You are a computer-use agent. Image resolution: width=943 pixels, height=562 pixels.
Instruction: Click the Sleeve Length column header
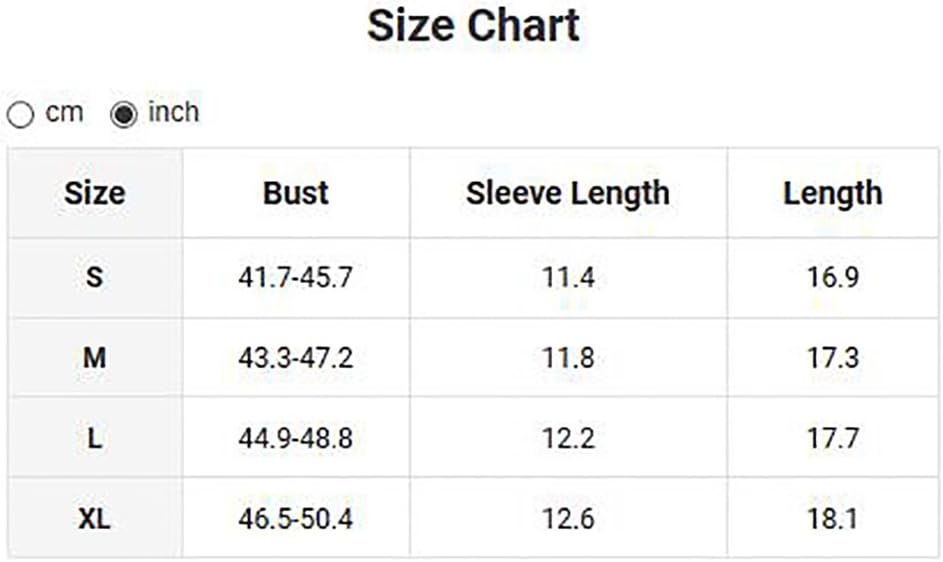568,193
